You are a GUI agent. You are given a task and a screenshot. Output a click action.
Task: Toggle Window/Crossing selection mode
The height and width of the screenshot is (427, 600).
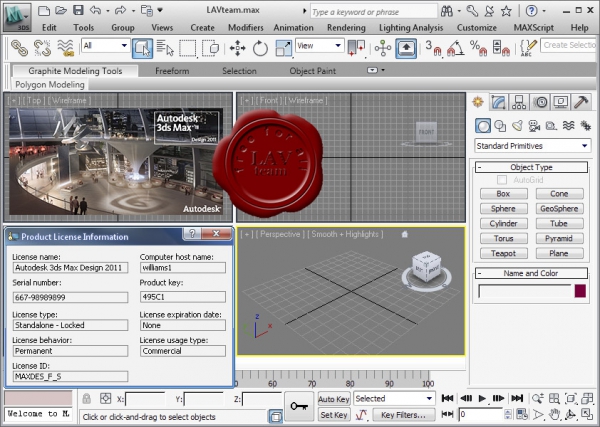[210, 48]
